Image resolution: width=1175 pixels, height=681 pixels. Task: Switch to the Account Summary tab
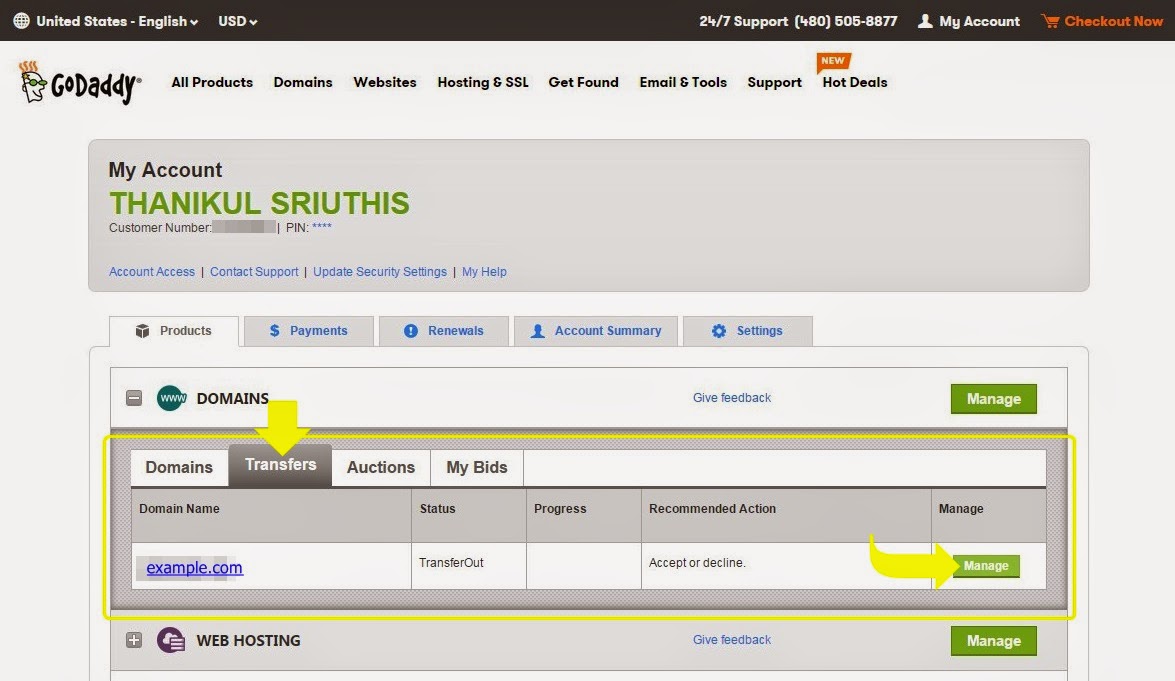point(596,331)
